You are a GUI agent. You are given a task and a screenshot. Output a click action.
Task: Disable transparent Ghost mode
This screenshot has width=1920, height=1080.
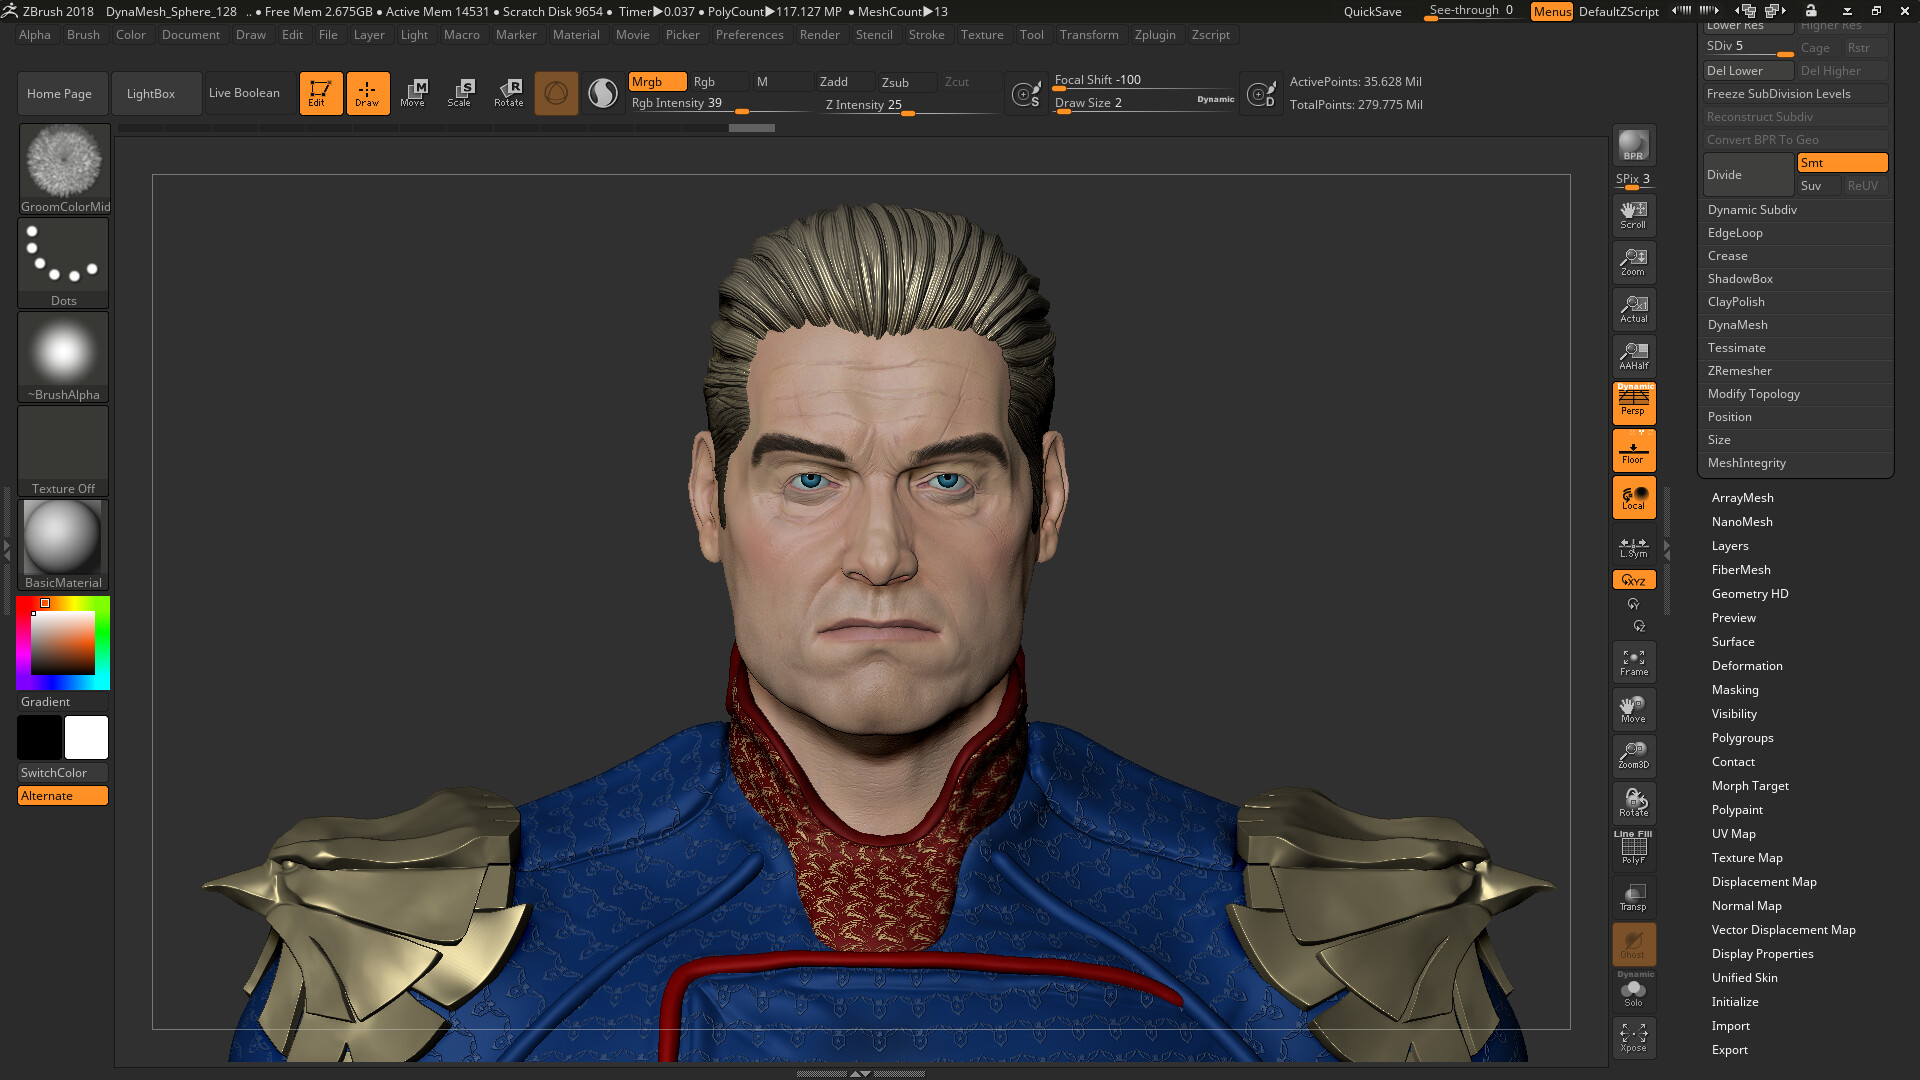coord(1633,944)
